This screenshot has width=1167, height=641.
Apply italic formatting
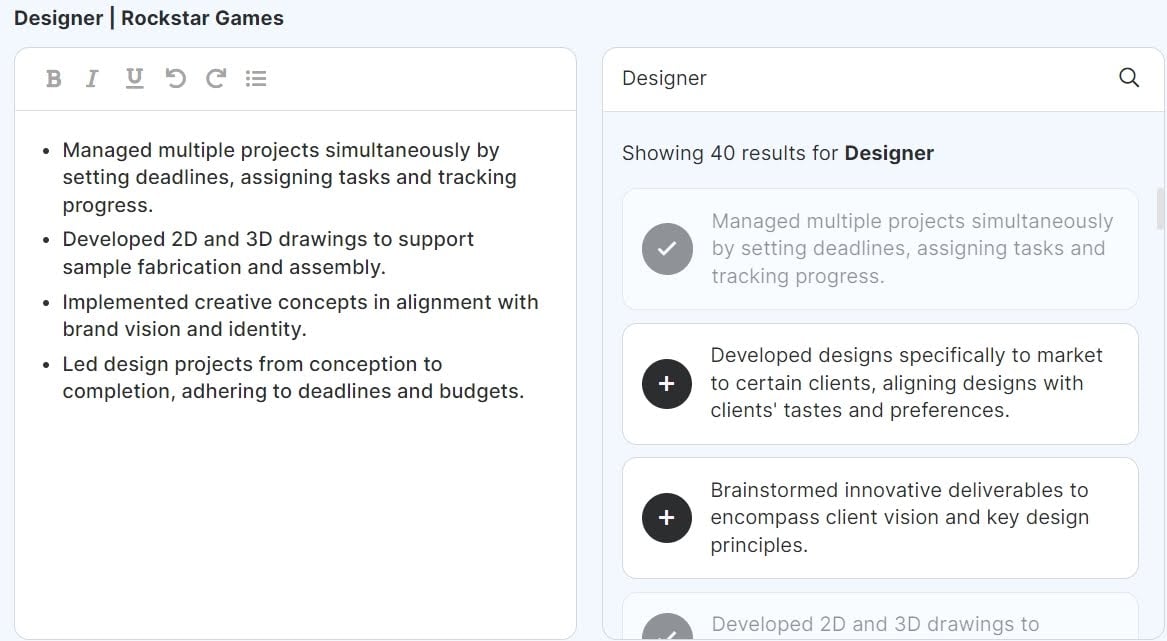tap(92, 78)
